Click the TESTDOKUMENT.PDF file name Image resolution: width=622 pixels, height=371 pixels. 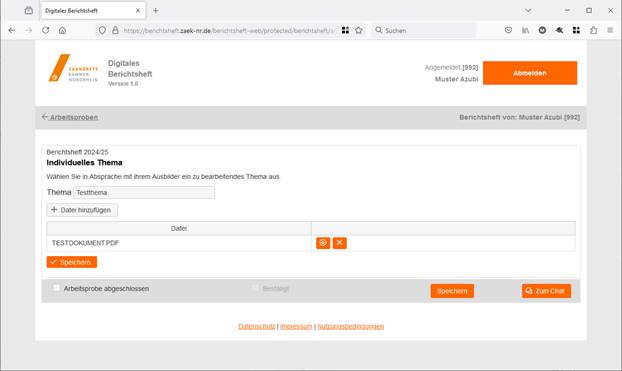[85, 243]
